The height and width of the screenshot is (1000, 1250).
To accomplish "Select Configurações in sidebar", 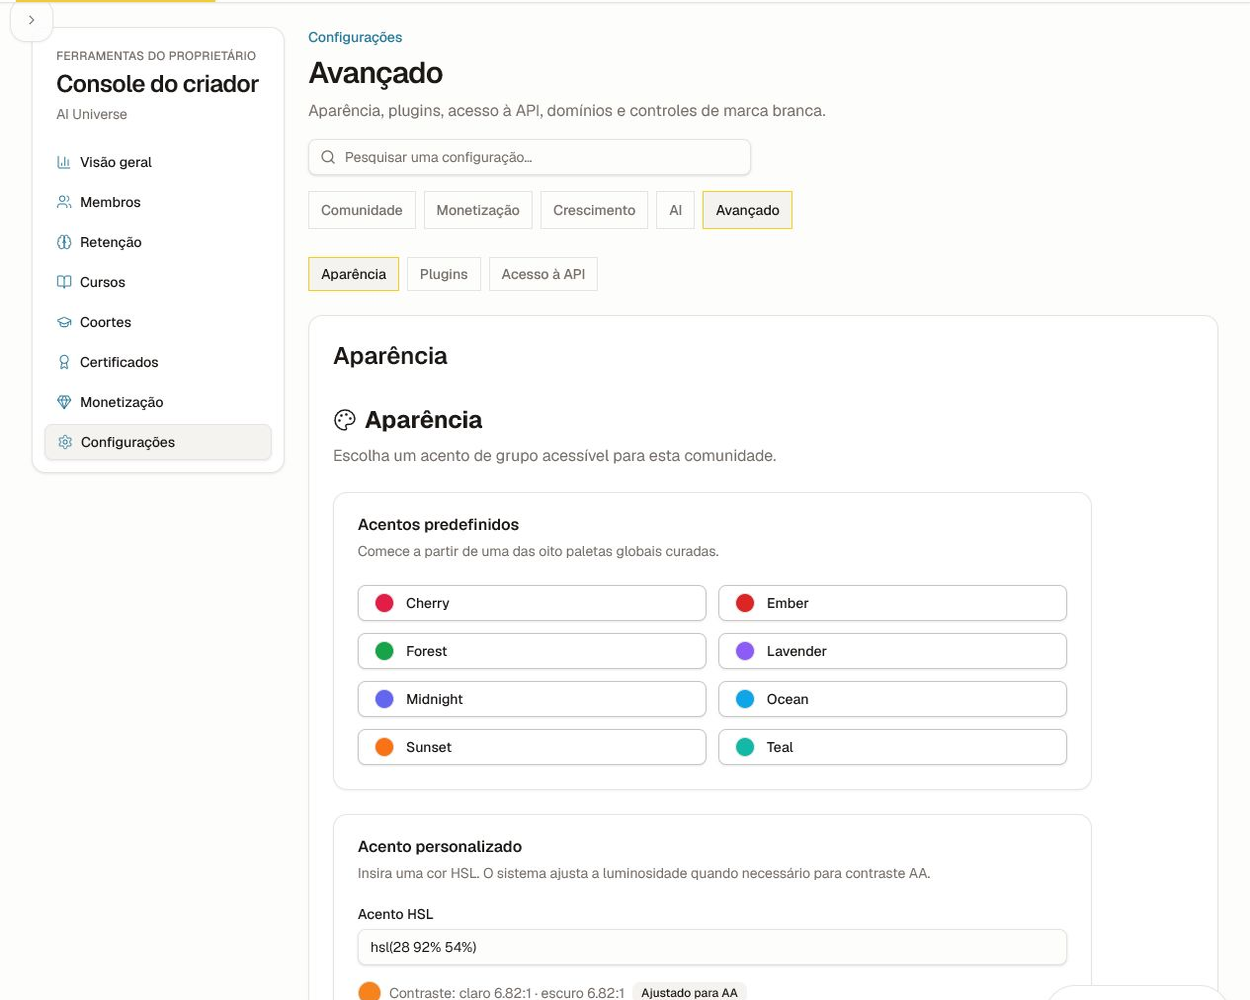I will click(158, 442).
